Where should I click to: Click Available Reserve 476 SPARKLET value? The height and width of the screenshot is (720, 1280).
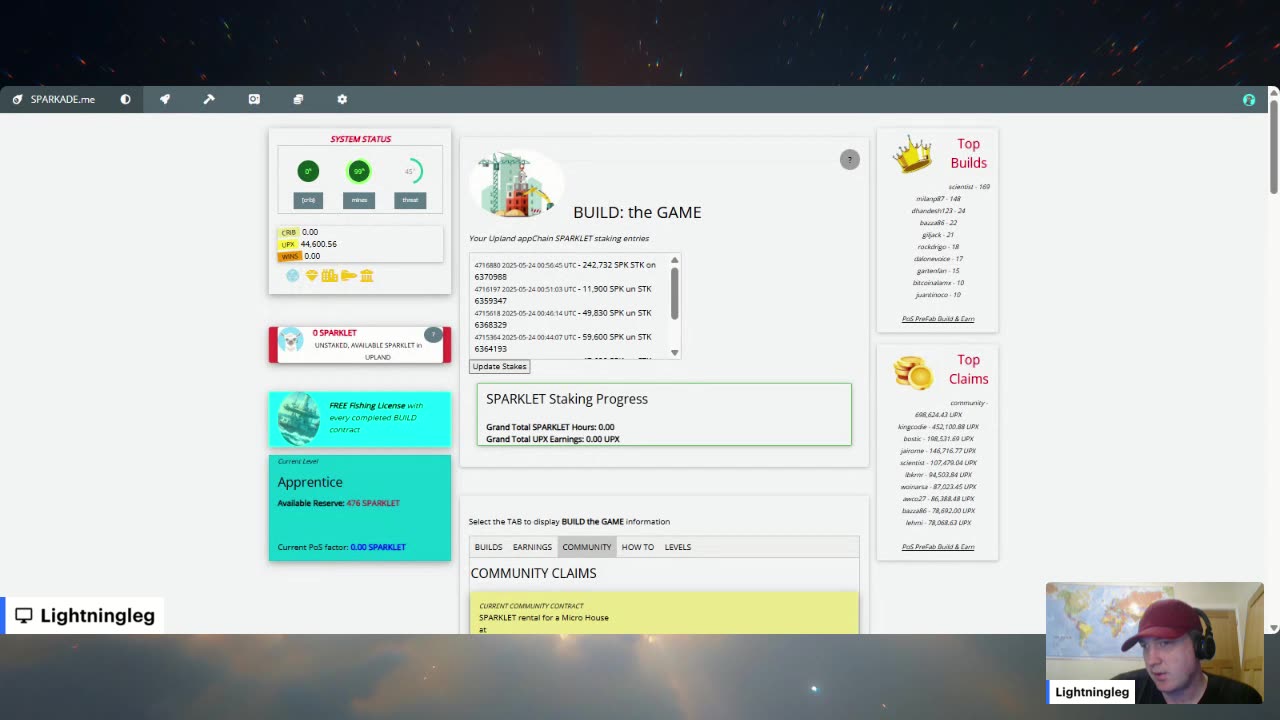click(373, 503)
